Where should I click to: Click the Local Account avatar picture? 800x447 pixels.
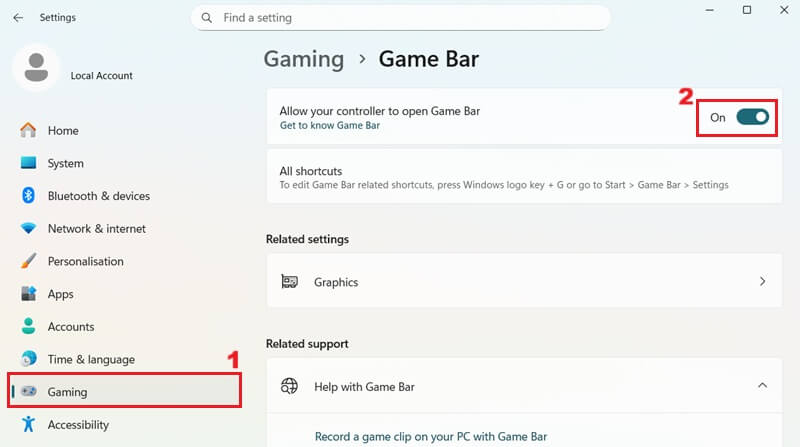36,68
